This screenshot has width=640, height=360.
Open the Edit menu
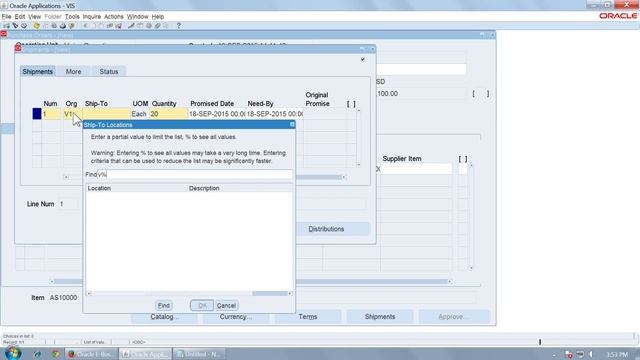tap(20, 17)
